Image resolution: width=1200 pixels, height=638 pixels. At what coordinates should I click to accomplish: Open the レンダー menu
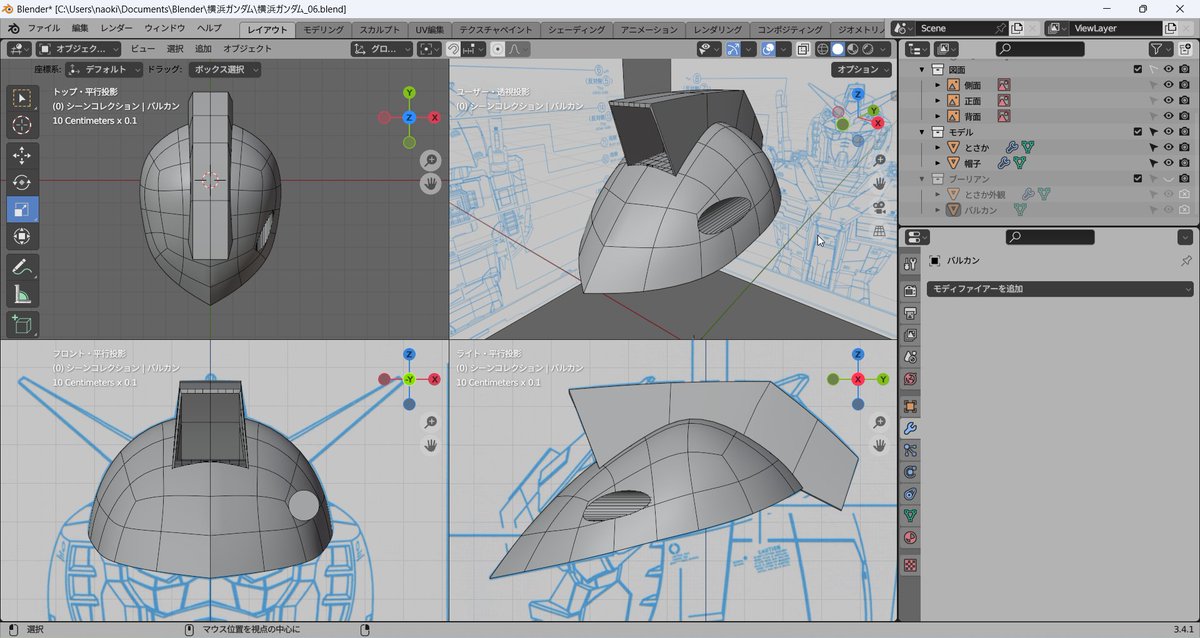point(116,28)
